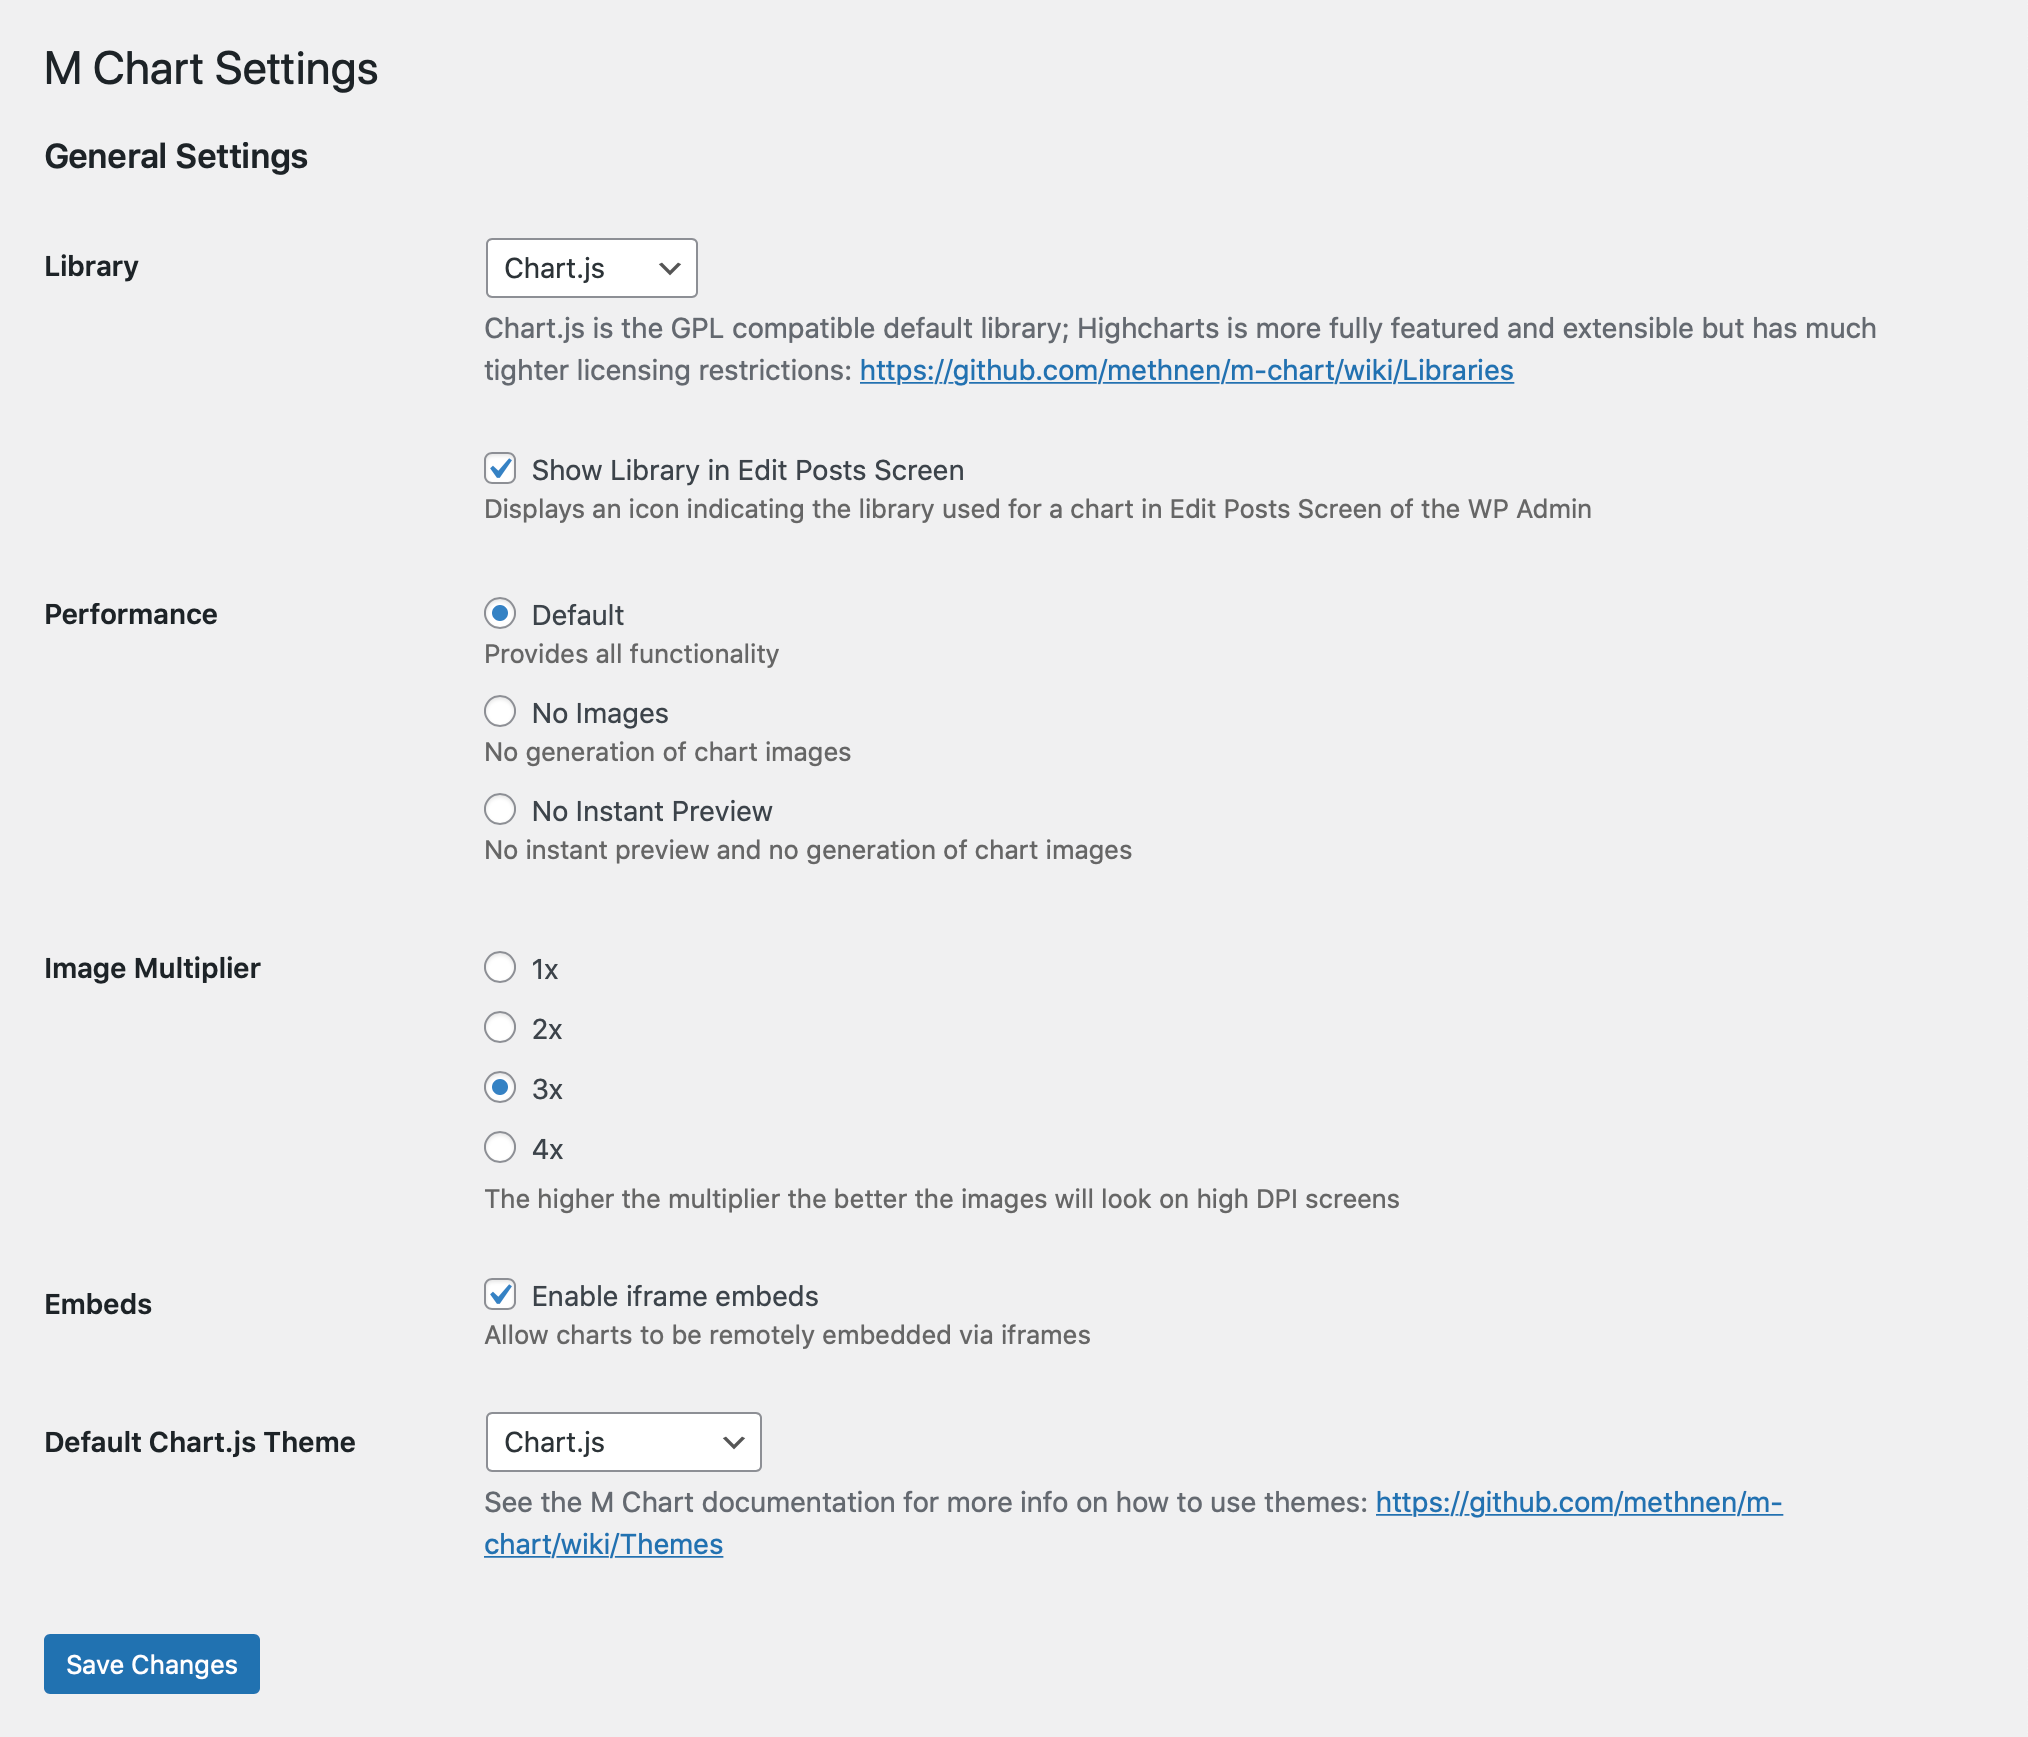Click the chevron of the theme select
The image size is (2028, 1737).
(x=734, y=1442)
